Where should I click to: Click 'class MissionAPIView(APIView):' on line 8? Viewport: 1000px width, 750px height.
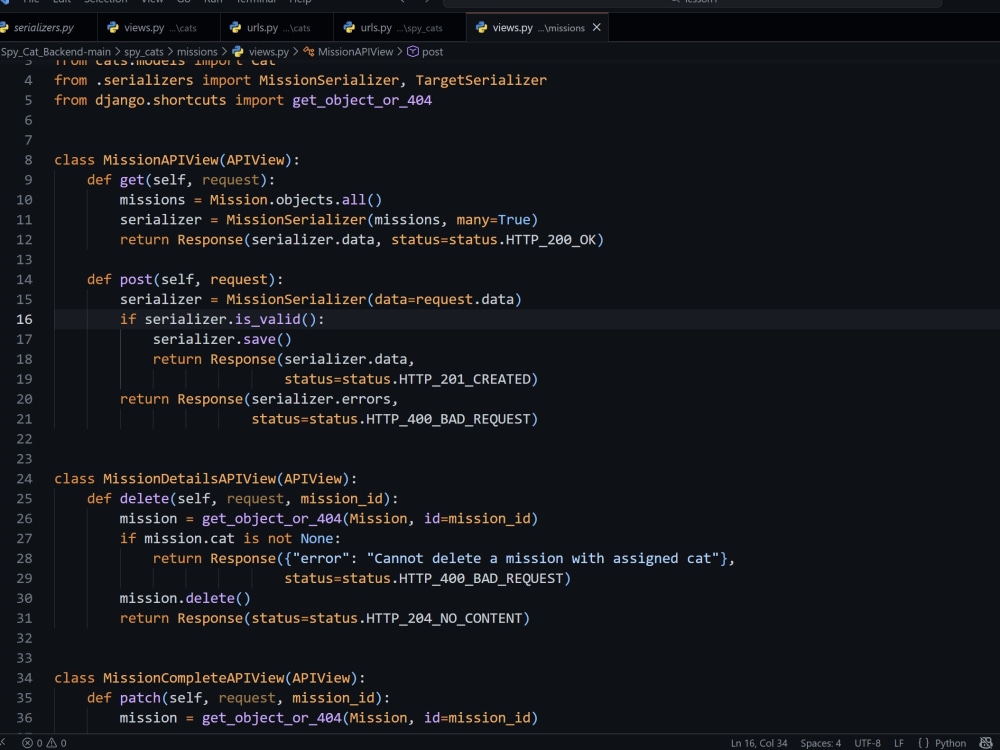click(177, 160)
